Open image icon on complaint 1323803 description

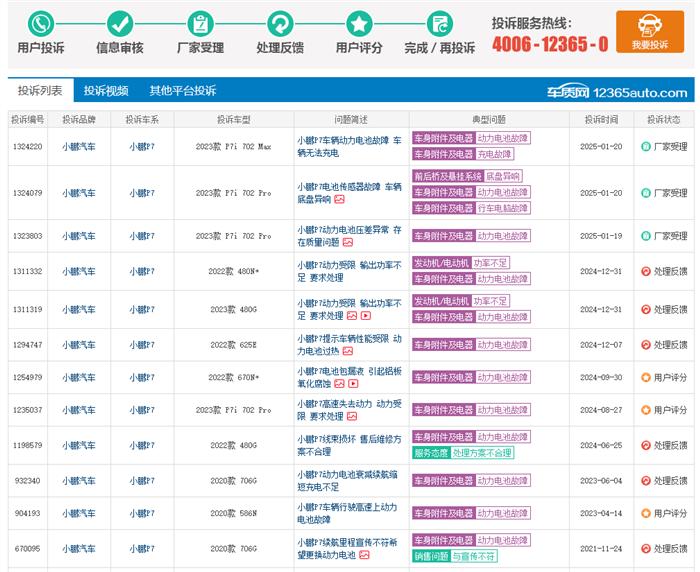click(x=348, y=242)
